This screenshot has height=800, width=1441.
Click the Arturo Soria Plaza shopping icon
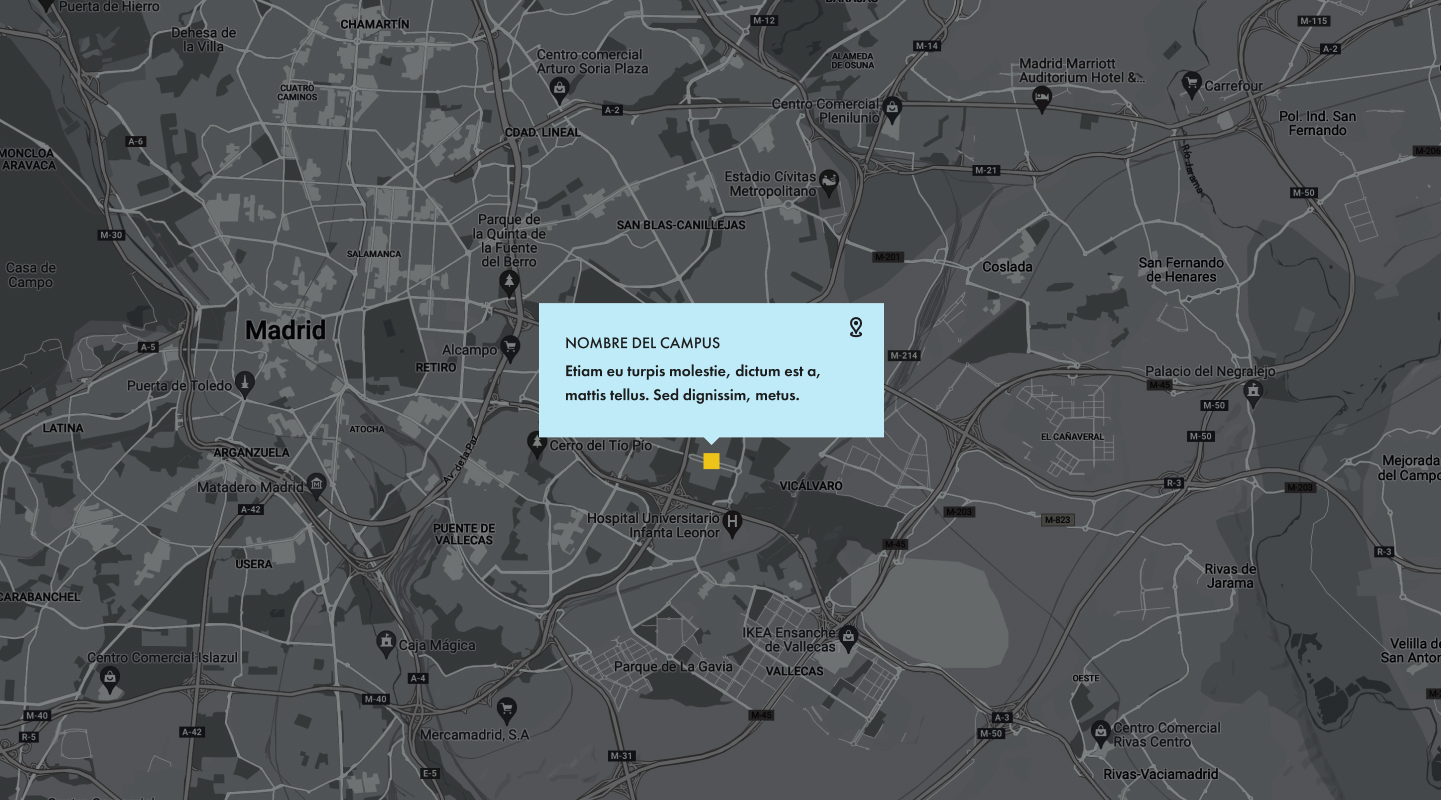click(x=559, y=90)
